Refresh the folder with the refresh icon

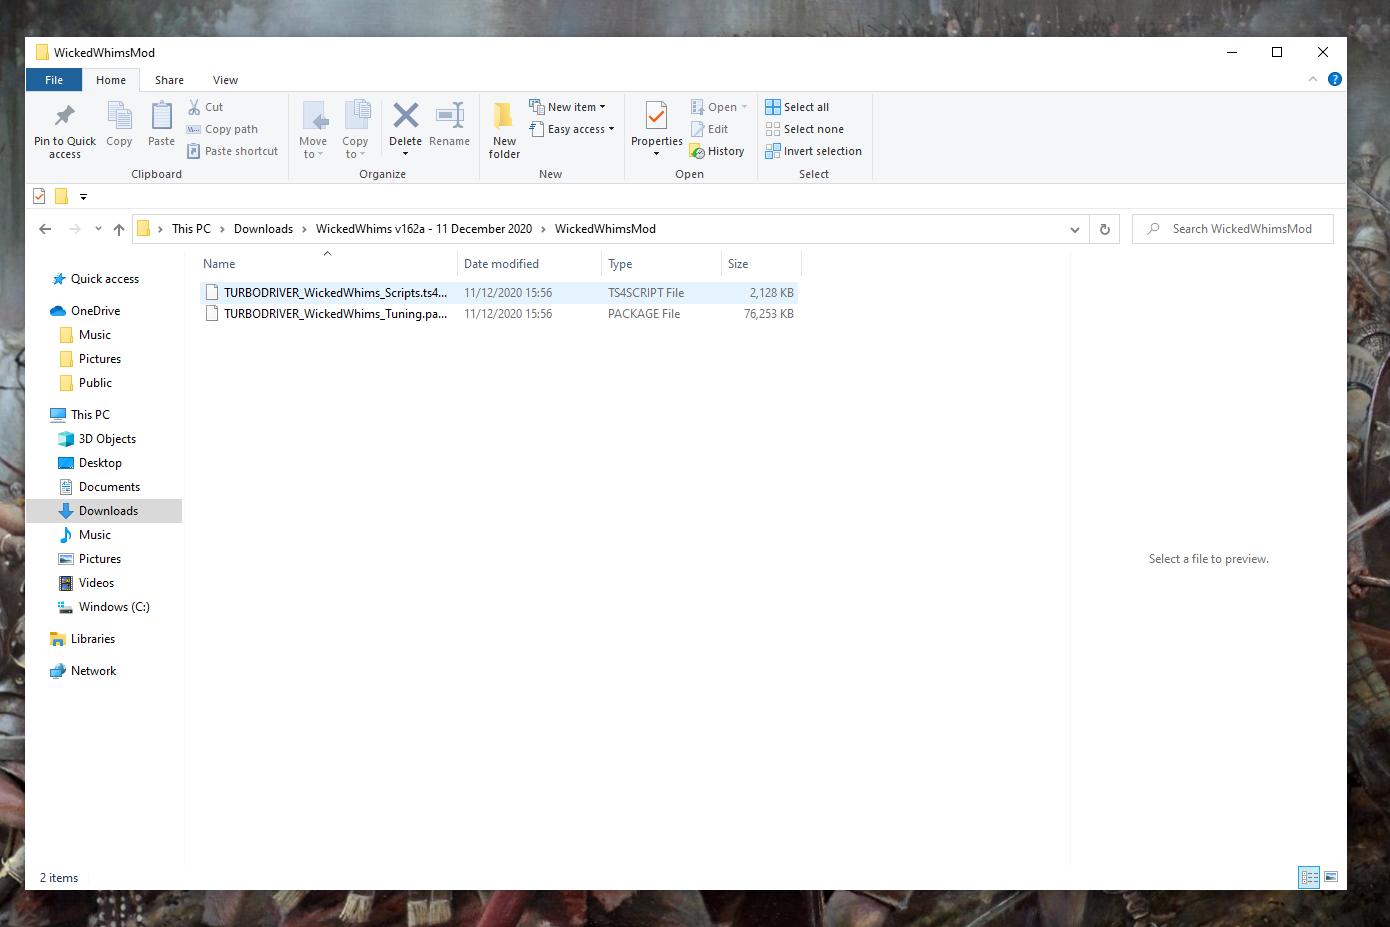(1104, 228)
